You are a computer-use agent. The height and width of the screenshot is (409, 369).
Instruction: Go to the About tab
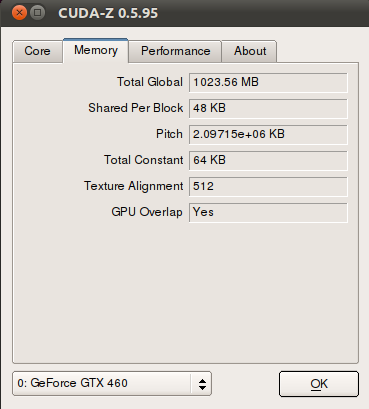coord(250,51)
